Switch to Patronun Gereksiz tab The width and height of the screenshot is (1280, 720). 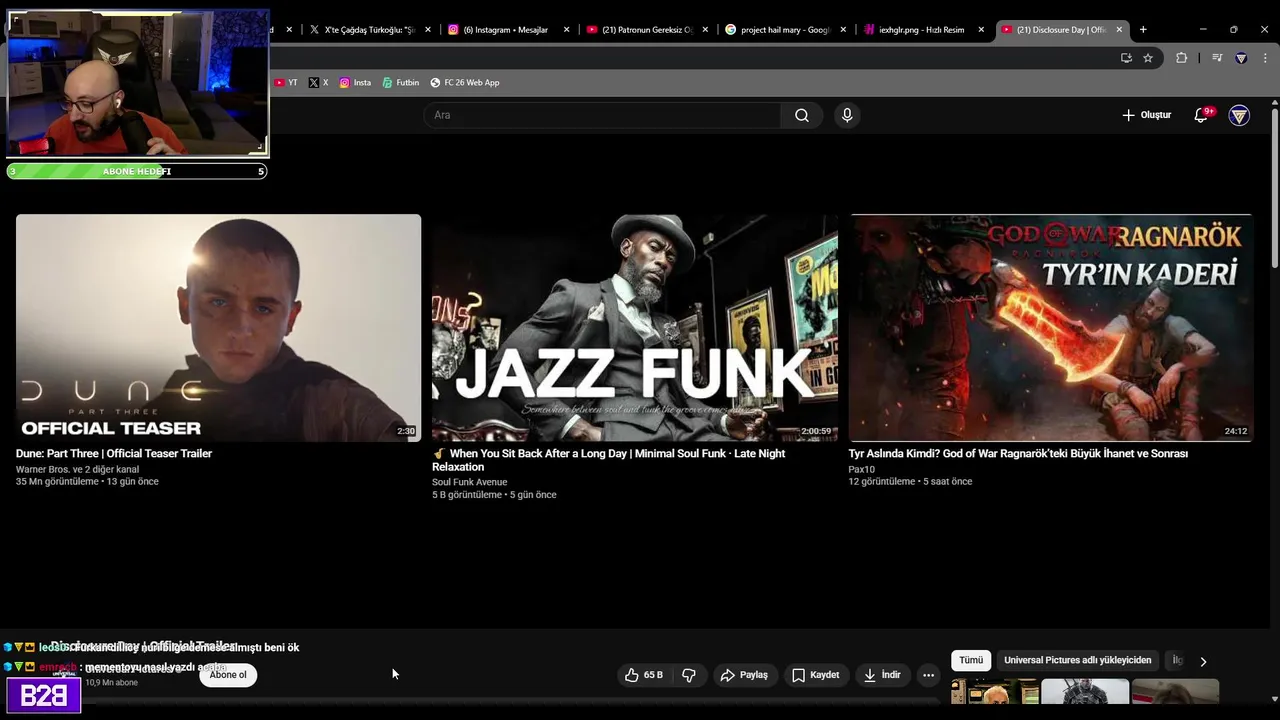coord(647,30)
